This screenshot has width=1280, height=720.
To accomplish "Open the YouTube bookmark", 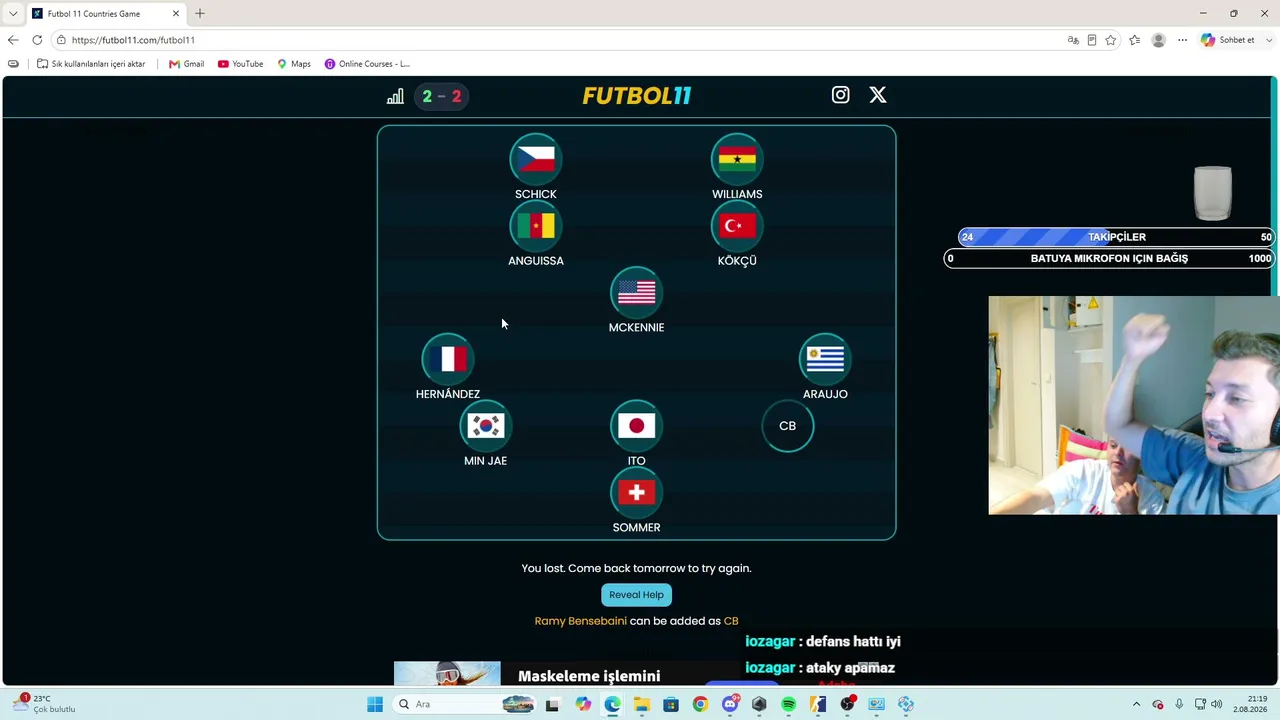I will point(240,64).
